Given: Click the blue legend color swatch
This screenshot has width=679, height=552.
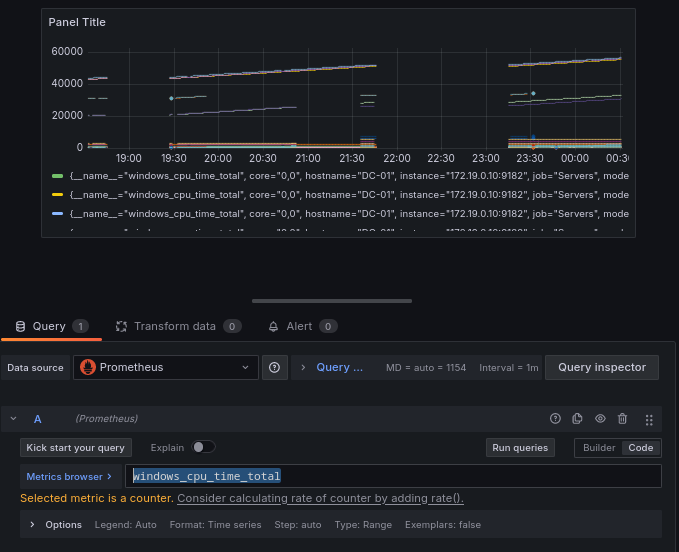Looking at the screenshot, I should tap(57, 214).
